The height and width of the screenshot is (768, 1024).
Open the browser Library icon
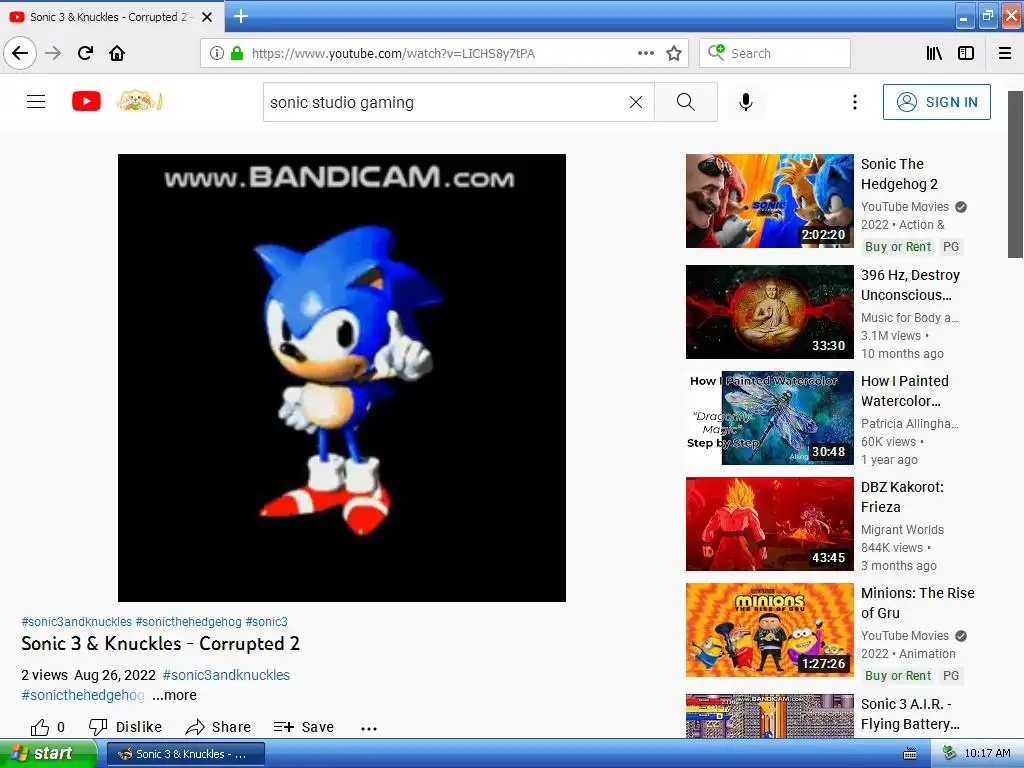point(934,53)
